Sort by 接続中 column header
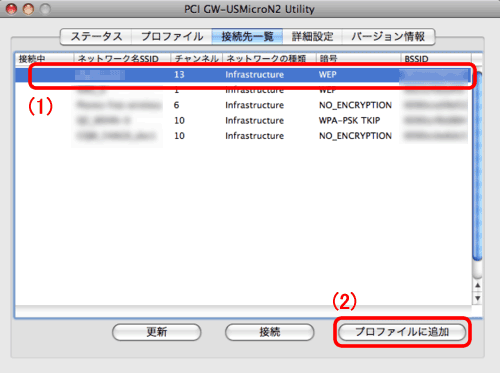Image resolution: width=500 pixels, height=373 pixels. click(x=44, y=59)
